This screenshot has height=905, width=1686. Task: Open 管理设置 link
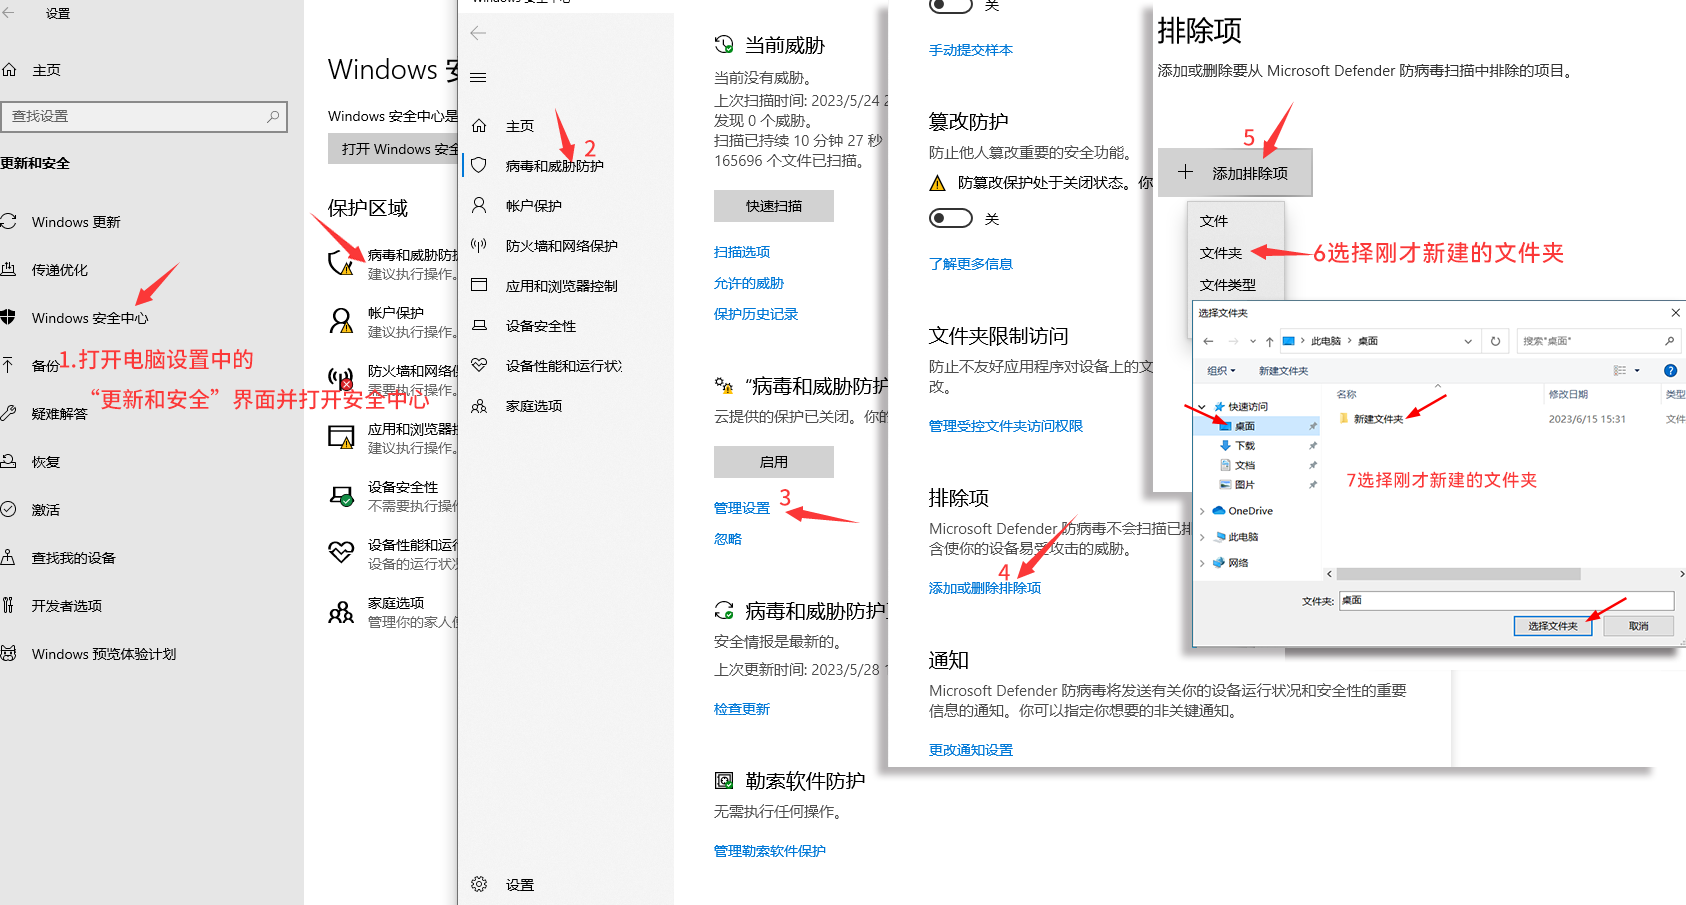point(742,508)
